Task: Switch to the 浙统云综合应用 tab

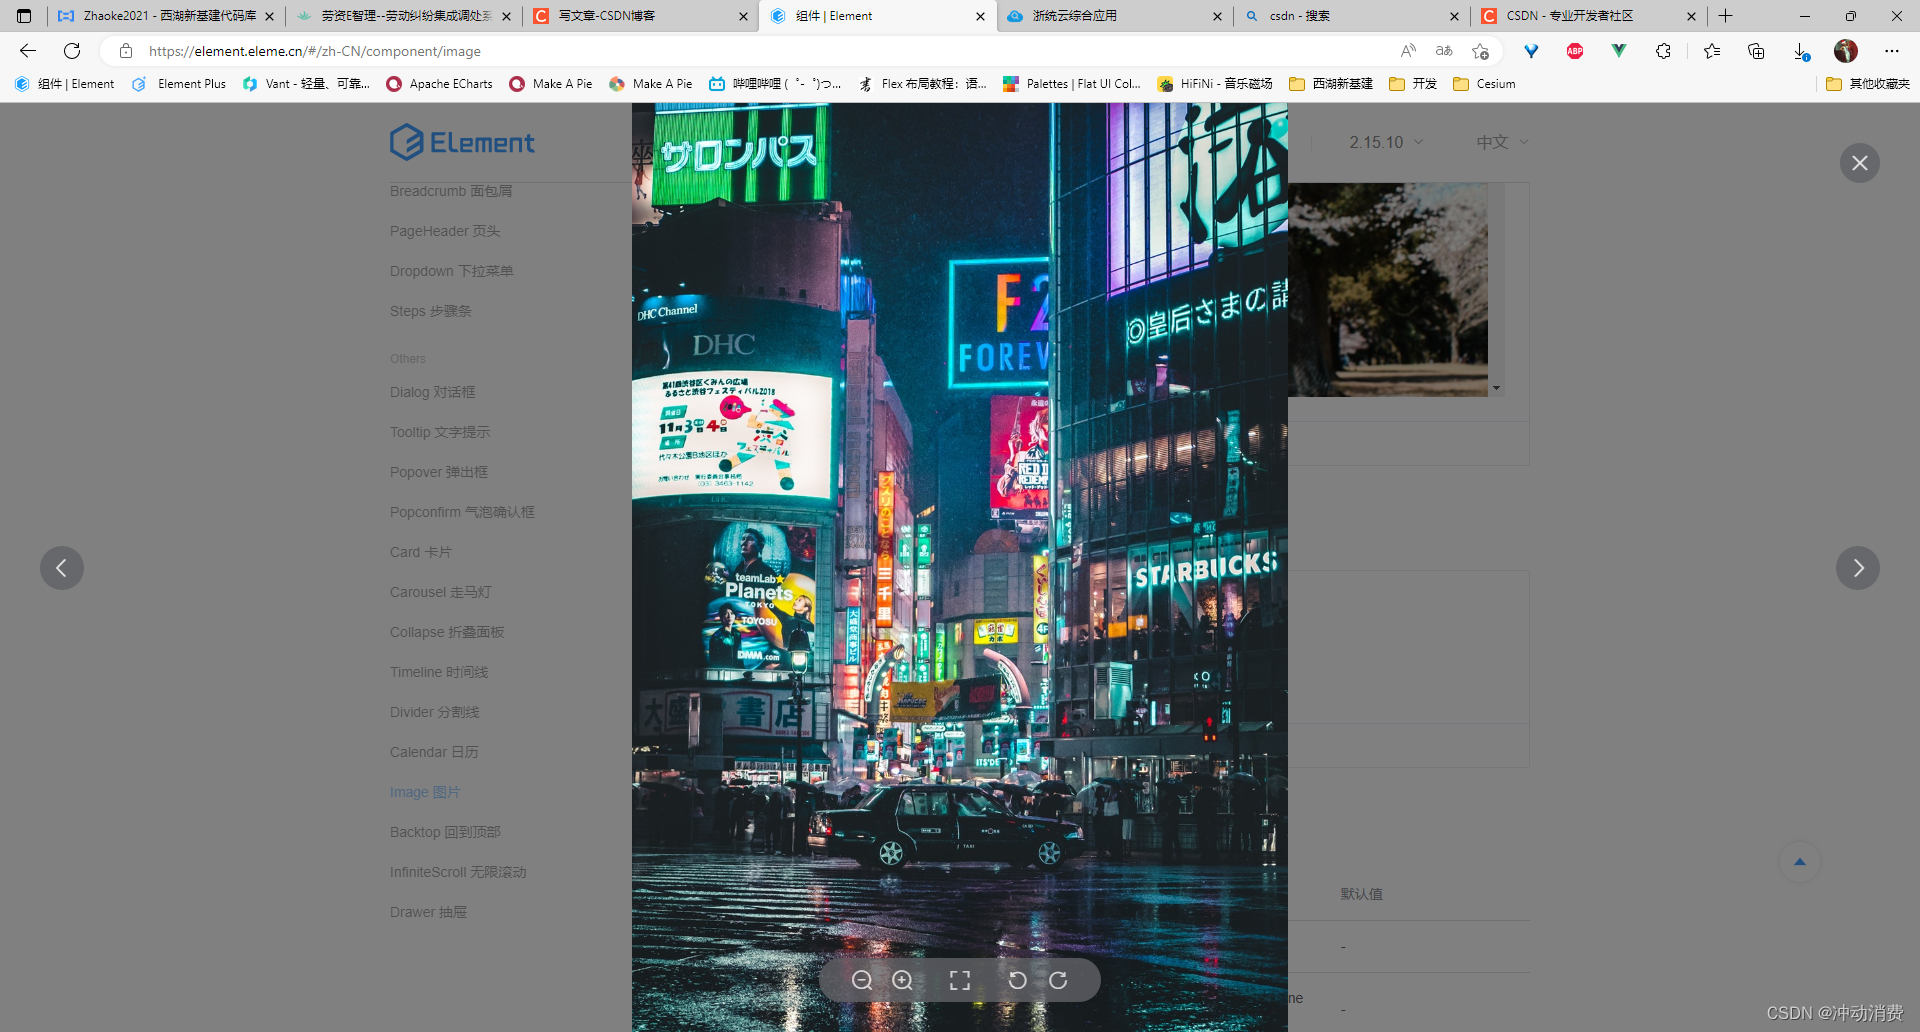Action: pos(1115,16)
